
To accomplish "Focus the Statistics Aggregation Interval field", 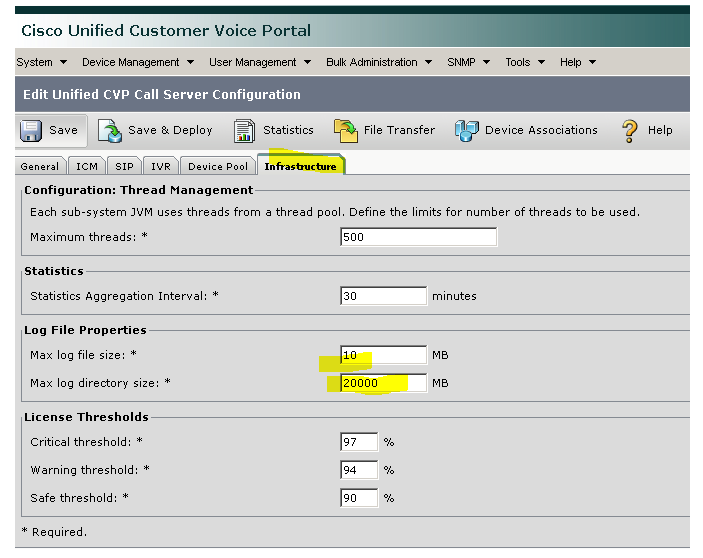I will [x=383, y=296].
